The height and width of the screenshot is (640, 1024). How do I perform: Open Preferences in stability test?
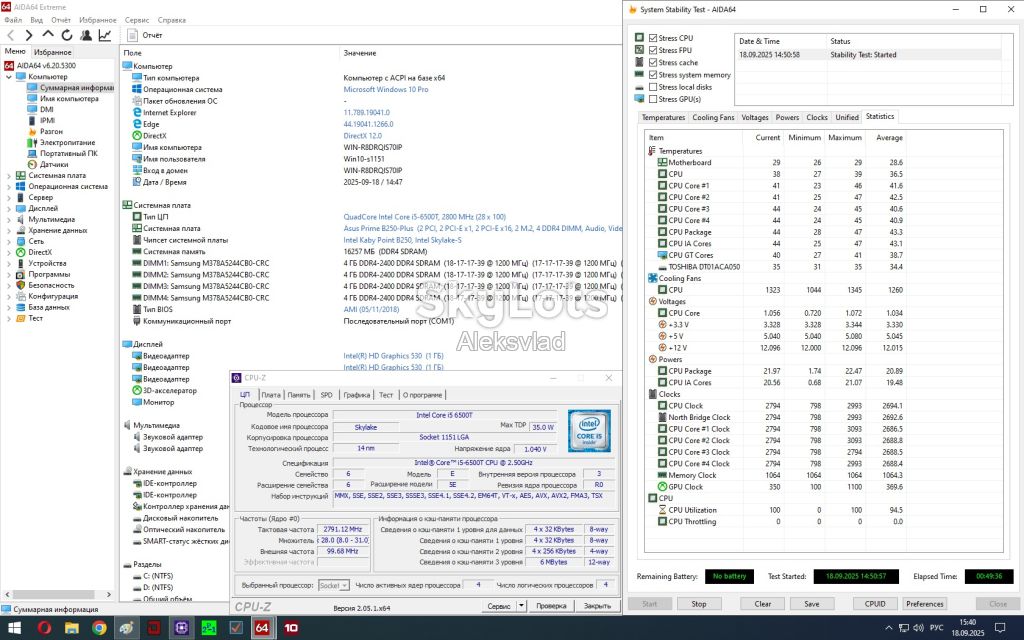pyautogui.click(x=924, y=604)
